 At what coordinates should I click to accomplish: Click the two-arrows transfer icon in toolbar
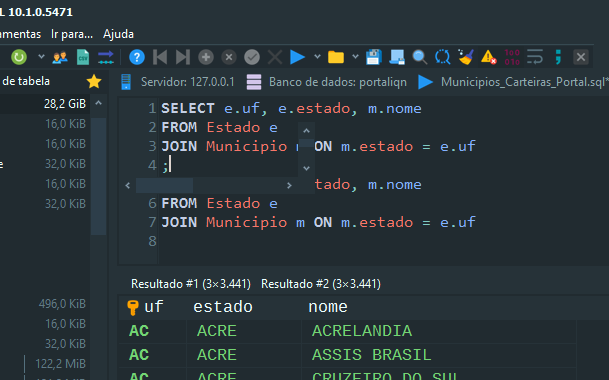tap(106, 57)
